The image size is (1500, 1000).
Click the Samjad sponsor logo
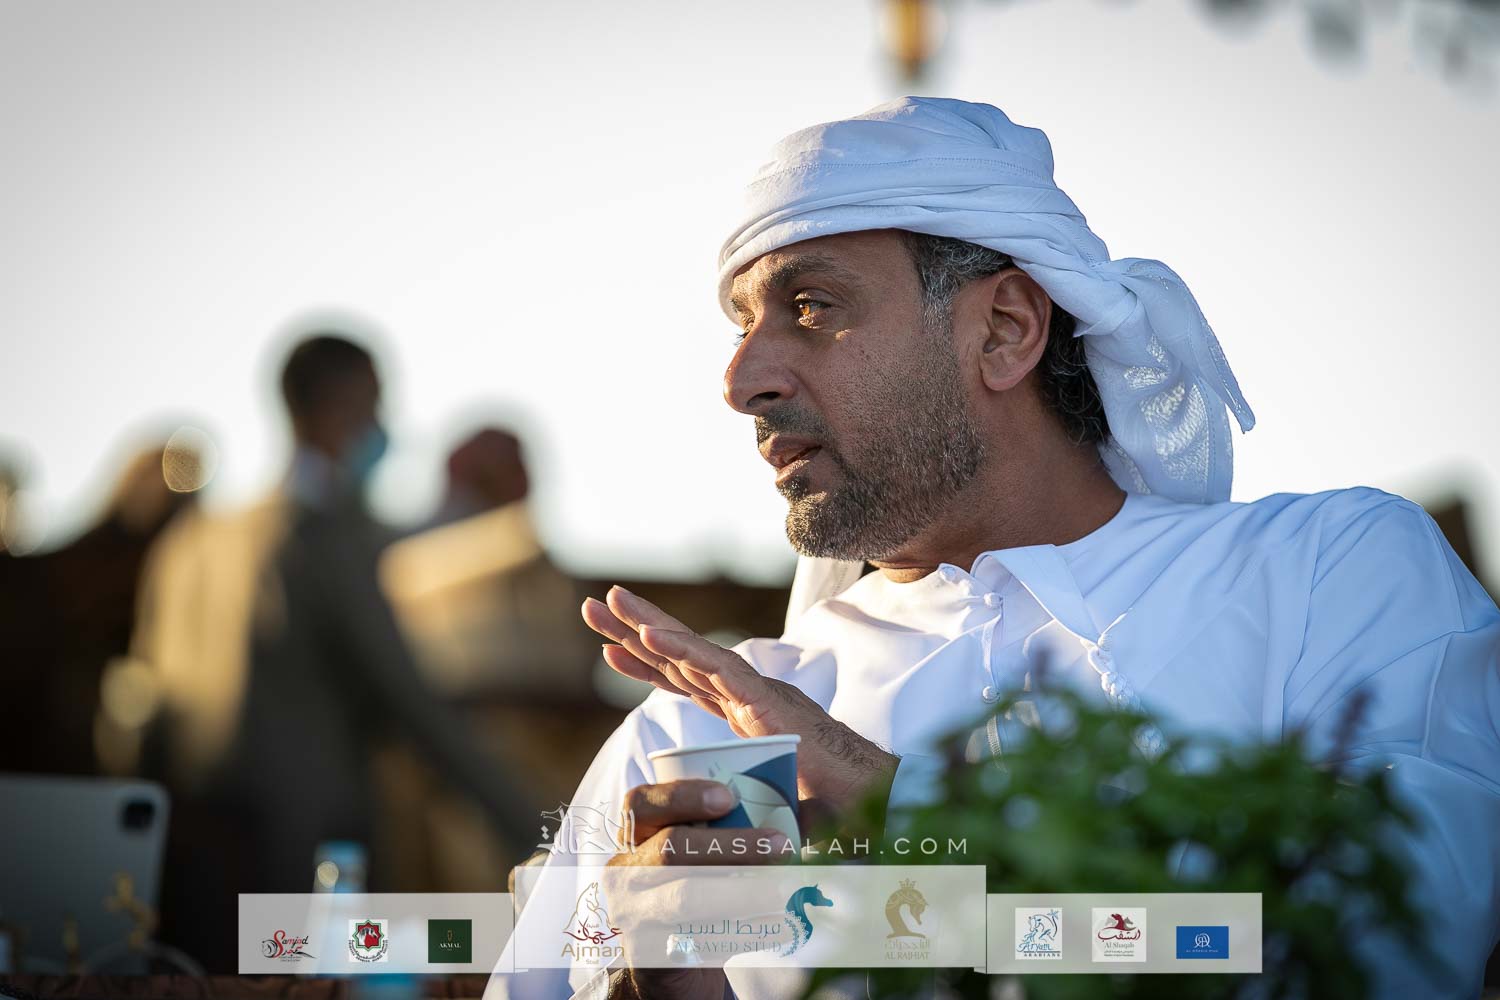pyautogui.click(x=289, y=942)
